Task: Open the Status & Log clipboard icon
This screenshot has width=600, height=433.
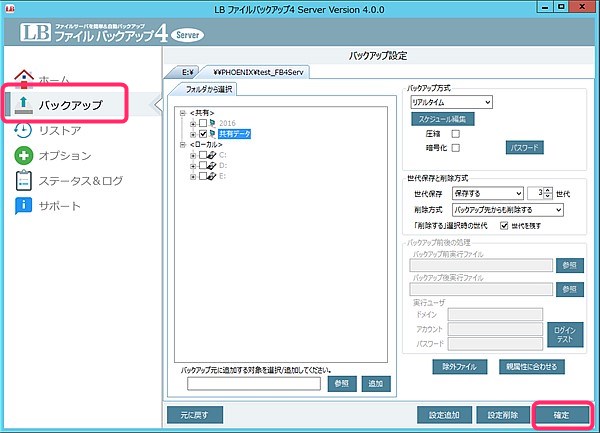Action: tap(24, 181)
